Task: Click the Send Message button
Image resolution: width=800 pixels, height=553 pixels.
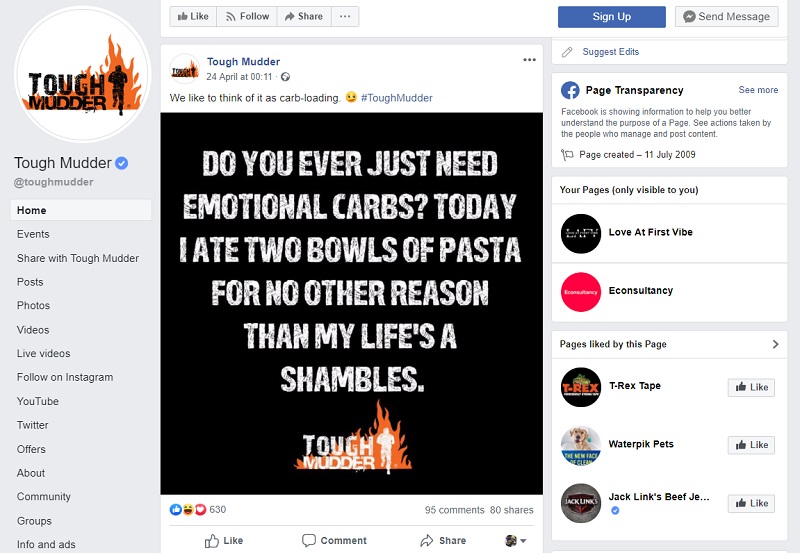Action: 727,16
